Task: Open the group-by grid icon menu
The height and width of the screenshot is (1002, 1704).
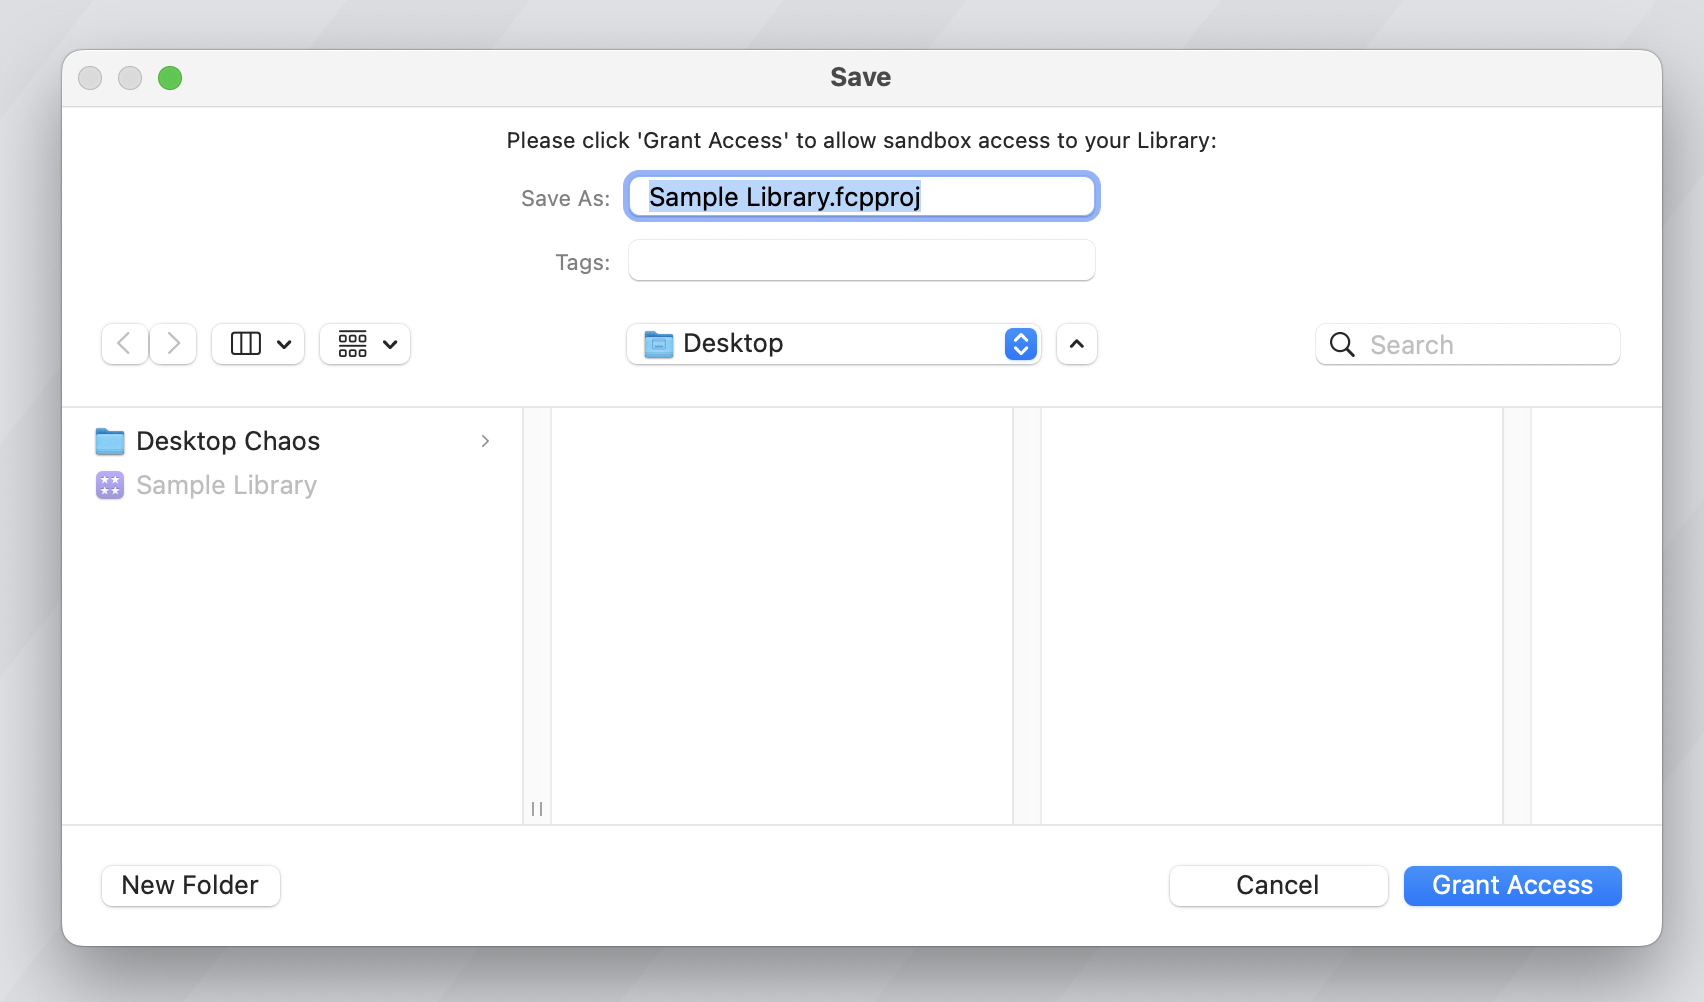Action: [x=365, y=344]
